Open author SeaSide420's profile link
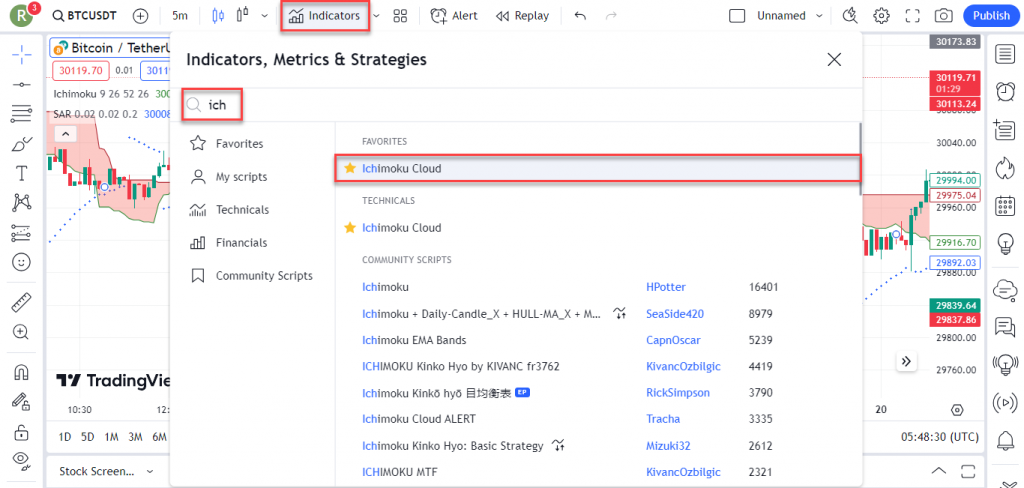 675,314
